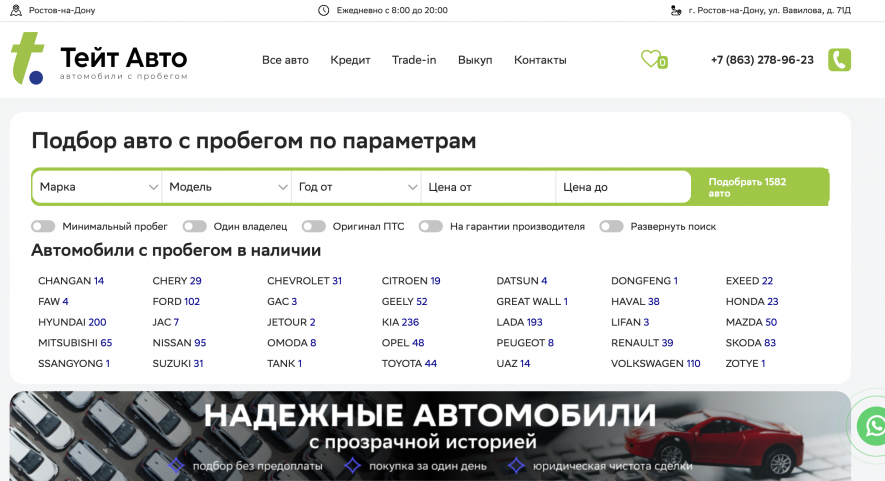Open FAW 4 brand link

tap(53, 301)
